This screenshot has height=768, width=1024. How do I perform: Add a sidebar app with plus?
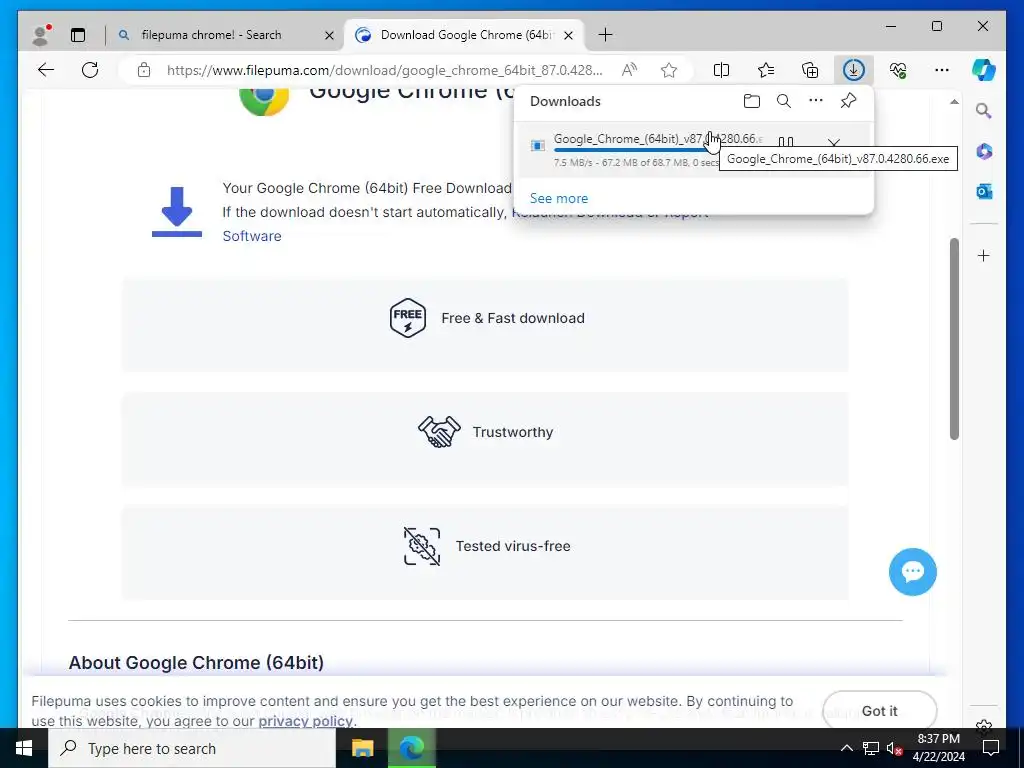[984, 255]
